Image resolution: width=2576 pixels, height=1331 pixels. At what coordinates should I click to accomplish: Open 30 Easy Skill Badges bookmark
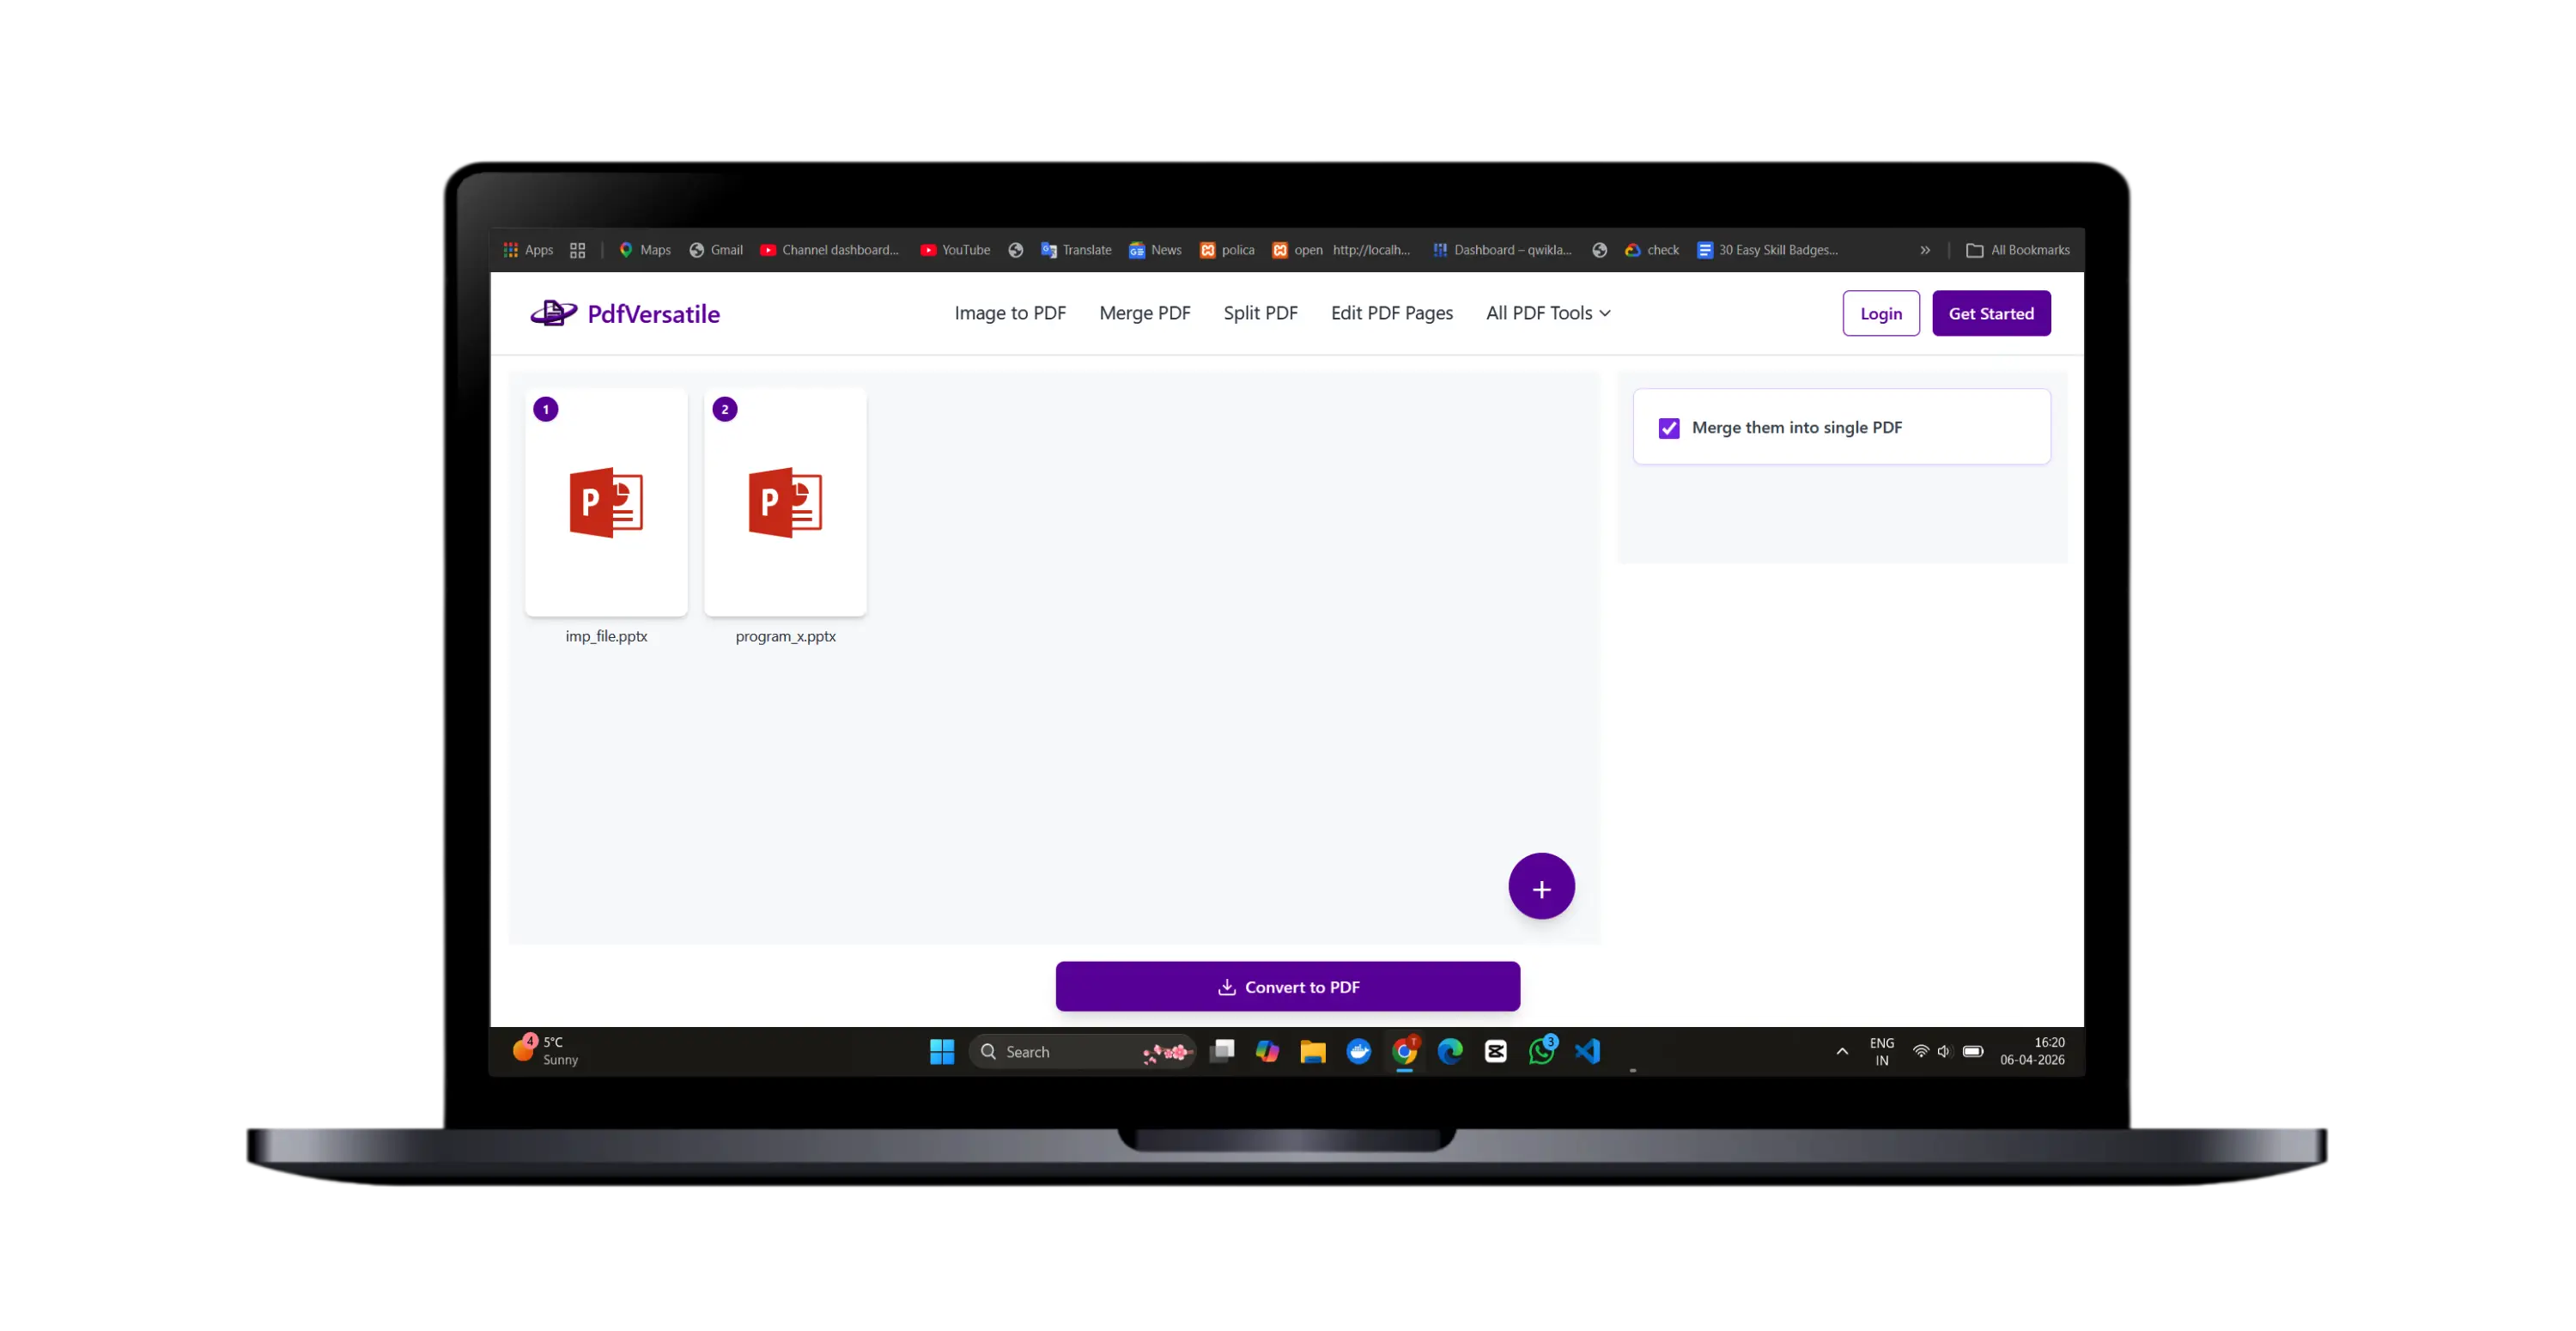coord(1767,250)
